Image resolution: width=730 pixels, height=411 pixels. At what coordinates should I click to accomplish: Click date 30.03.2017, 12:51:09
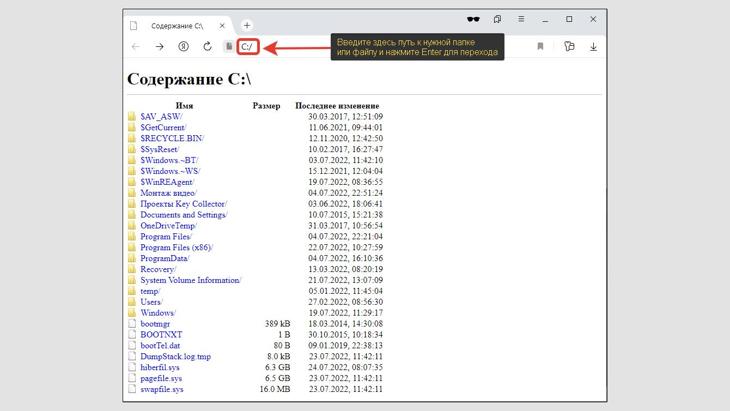(x=345, y=116)
